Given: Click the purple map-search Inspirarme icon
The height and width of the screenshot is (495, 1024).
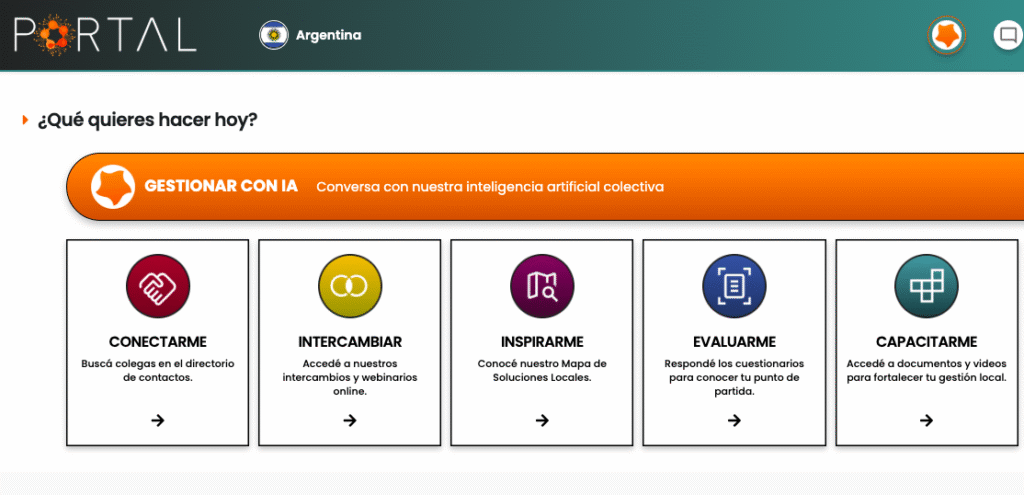Looking at the screenshot, I should point(541,287).
